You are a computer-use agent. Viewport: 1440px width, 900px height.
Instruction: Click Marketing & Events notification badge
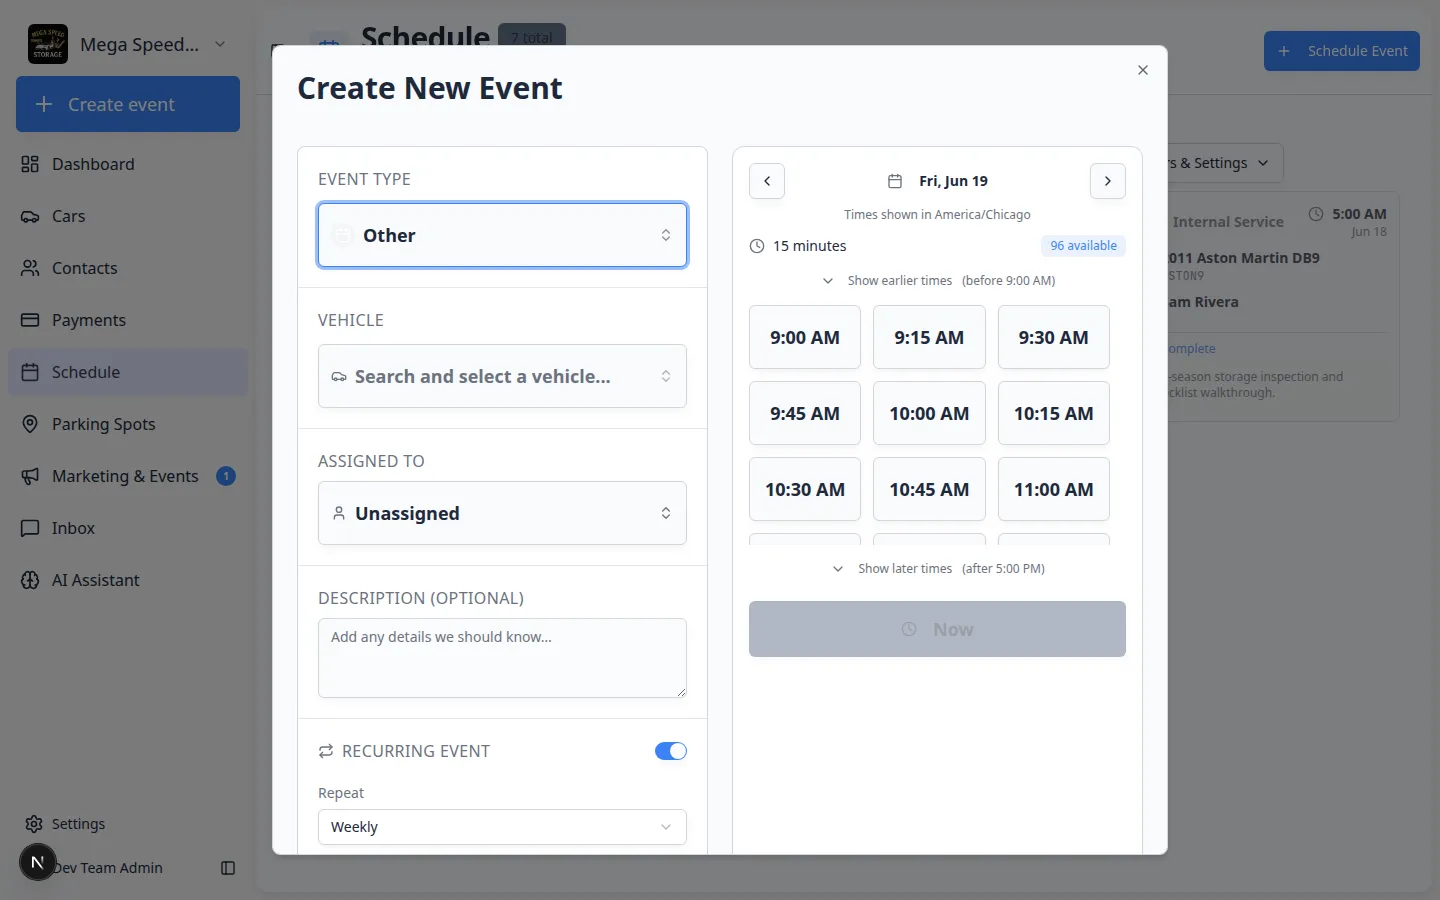[x=226, y=476]
